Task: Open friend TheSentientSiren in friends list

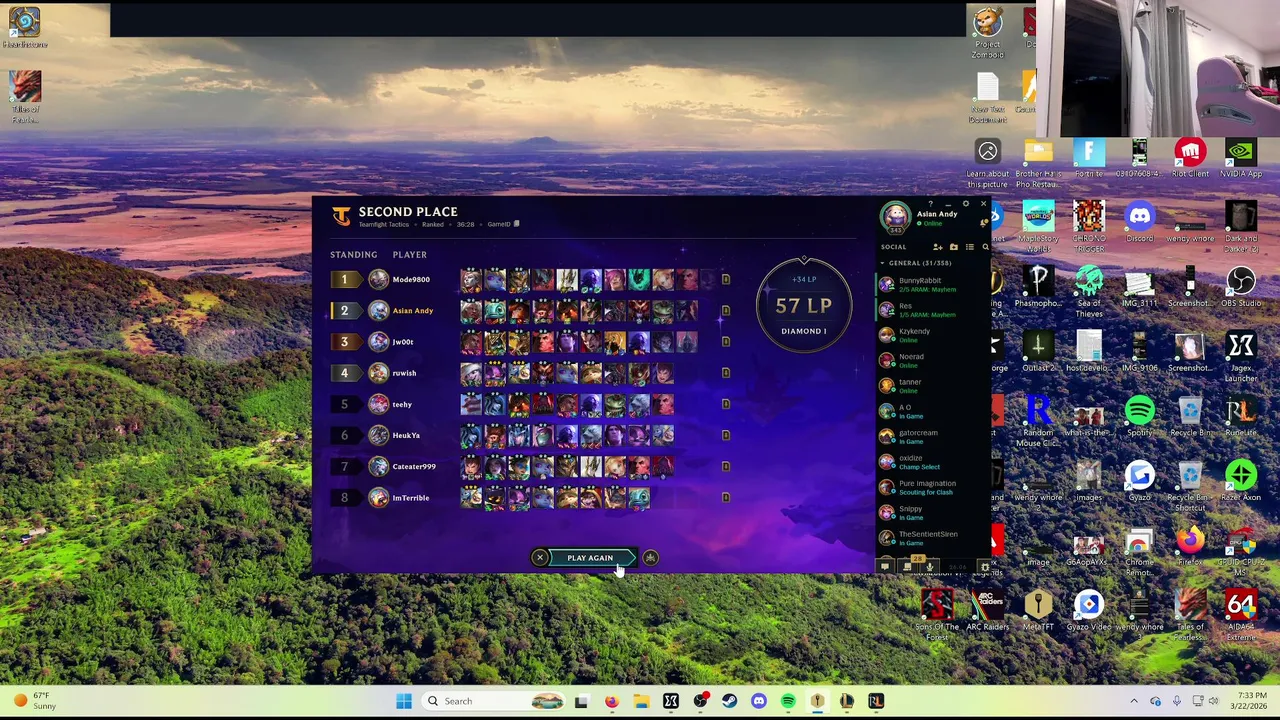Action: pyautogui.click(x=930, y=538)
